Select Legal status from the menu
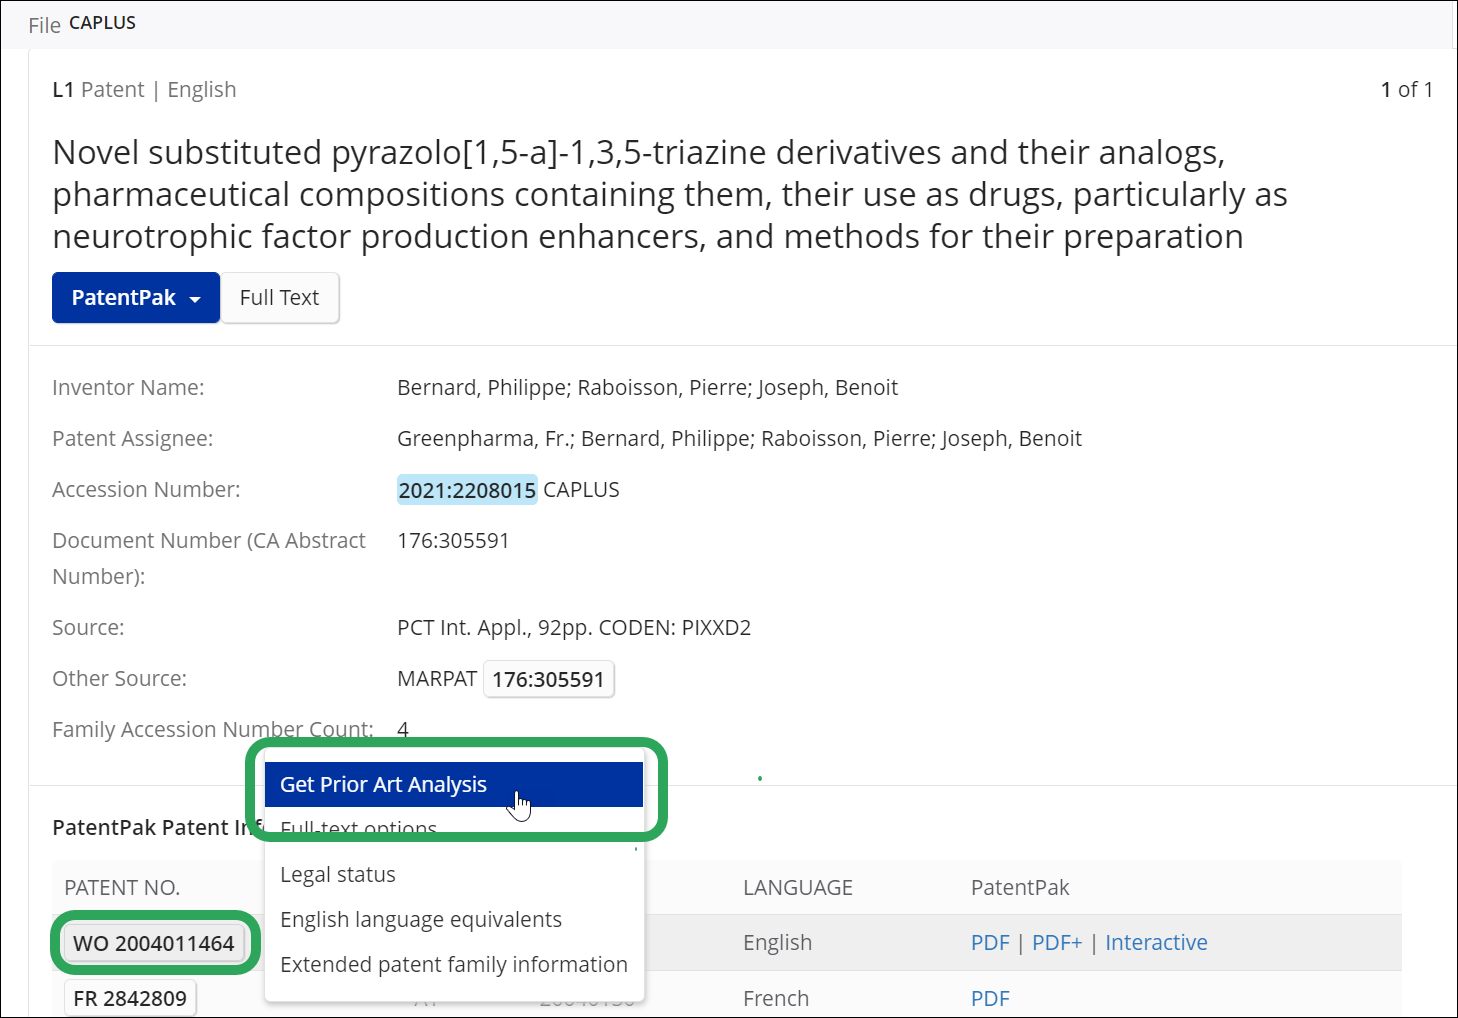 pos(338,875)
